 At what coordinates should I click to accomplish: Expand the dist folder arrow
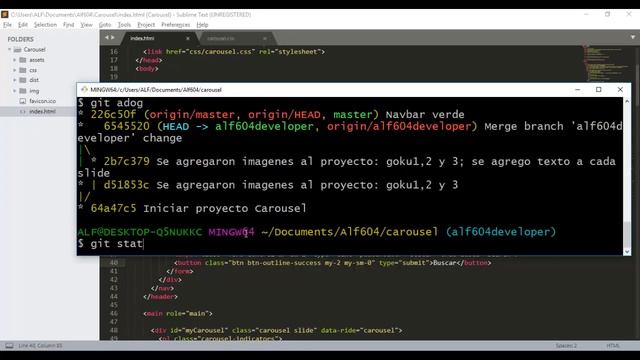tap(15, 80)
